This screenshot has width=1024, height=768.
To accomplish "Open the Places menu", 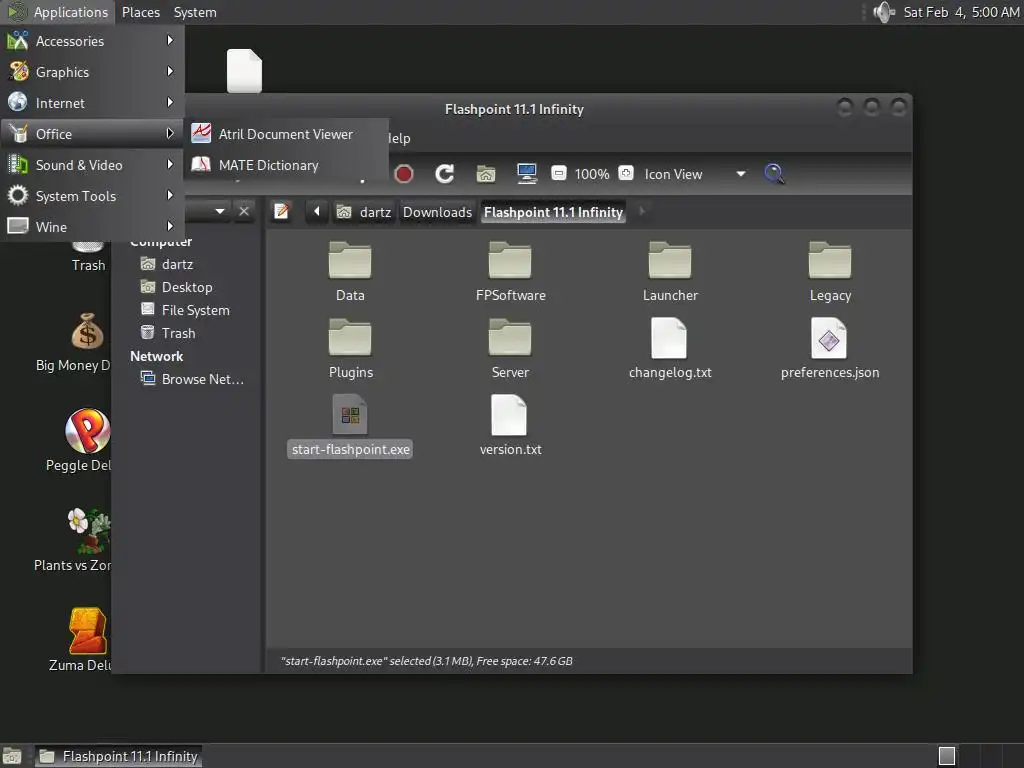I will 140,12.
